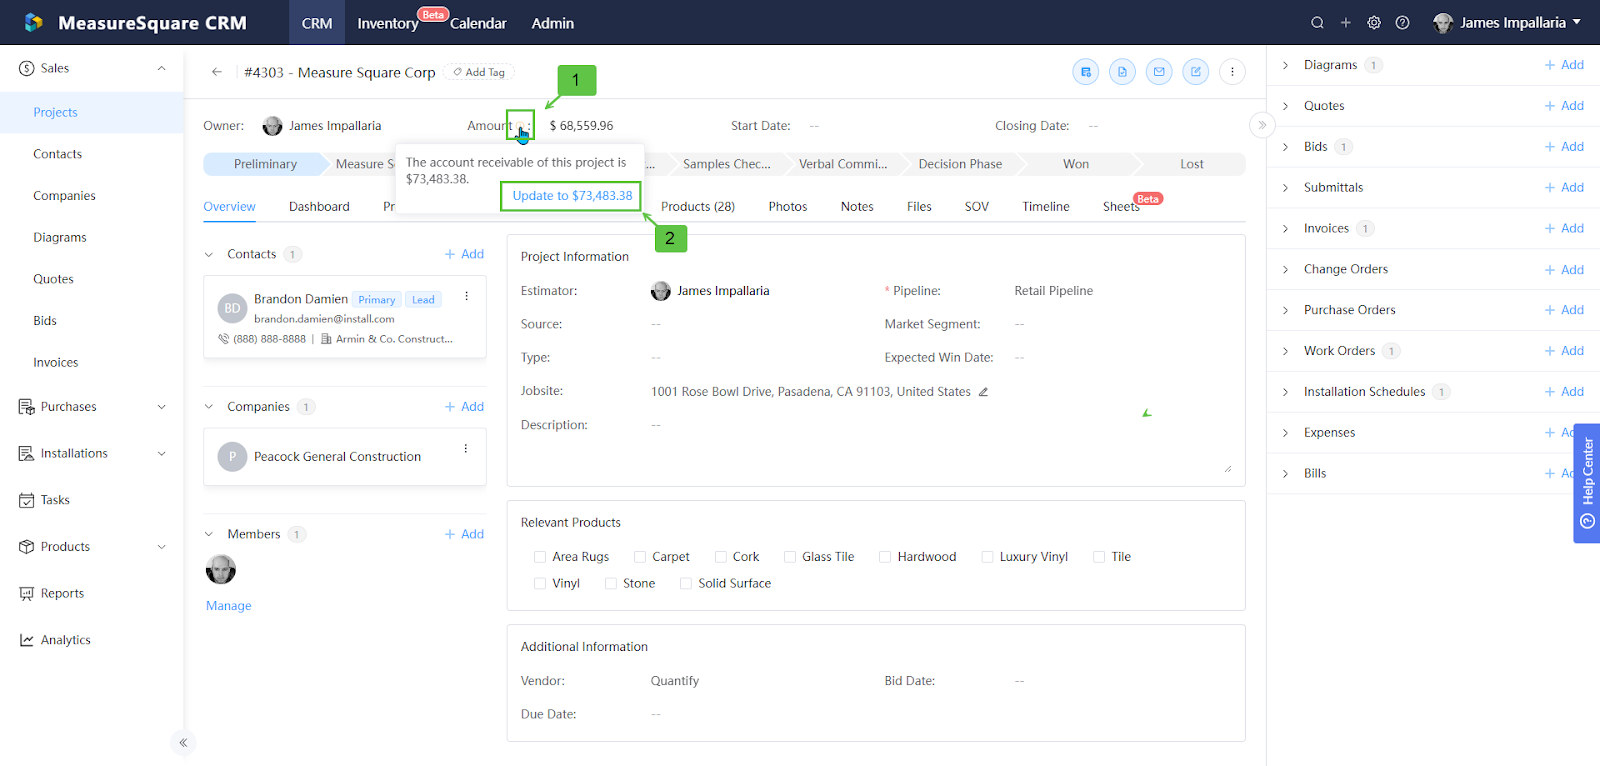Screen dimensions: 1600x766
Task: Check the Cork checkbox
Action: 720,557
